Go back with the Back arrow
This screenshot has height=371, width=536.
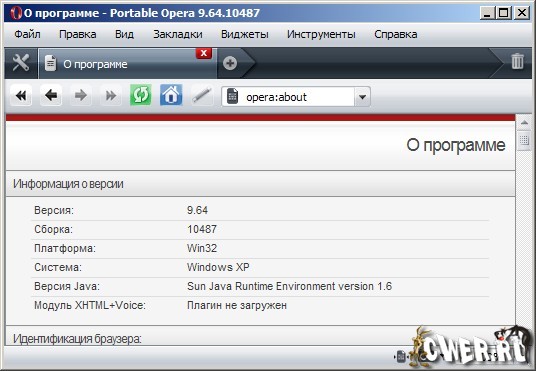click(x=51, y=95)
